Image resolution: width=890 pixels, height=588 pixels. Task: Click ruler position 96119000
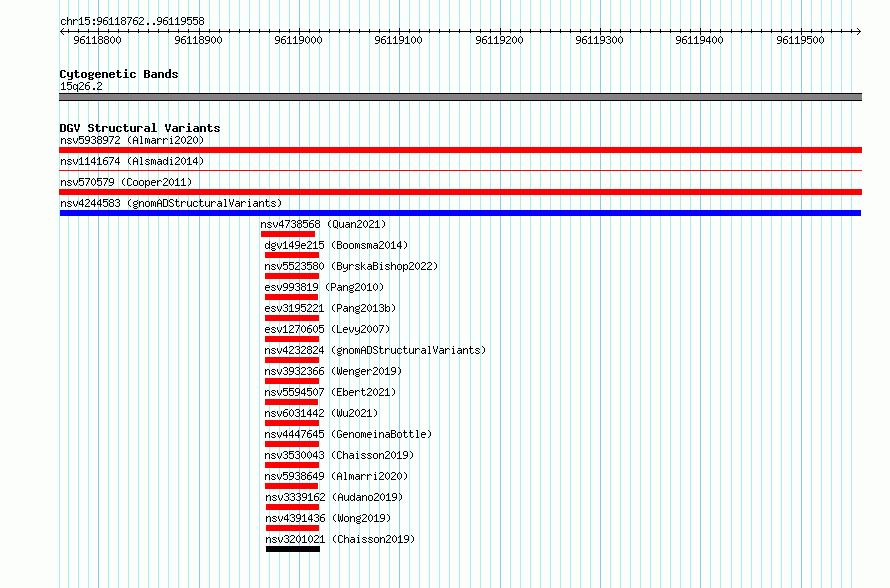299,40
